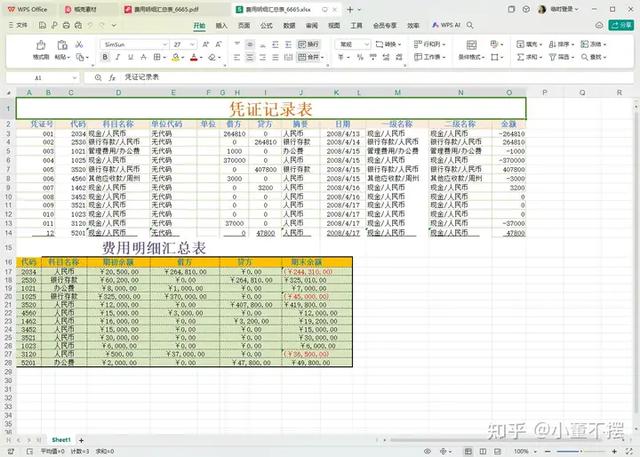The height and width of the screenshot is (457, 640).
Task: Click the WPS AI button
Action: pyautogui.click(x=446, y=25)
